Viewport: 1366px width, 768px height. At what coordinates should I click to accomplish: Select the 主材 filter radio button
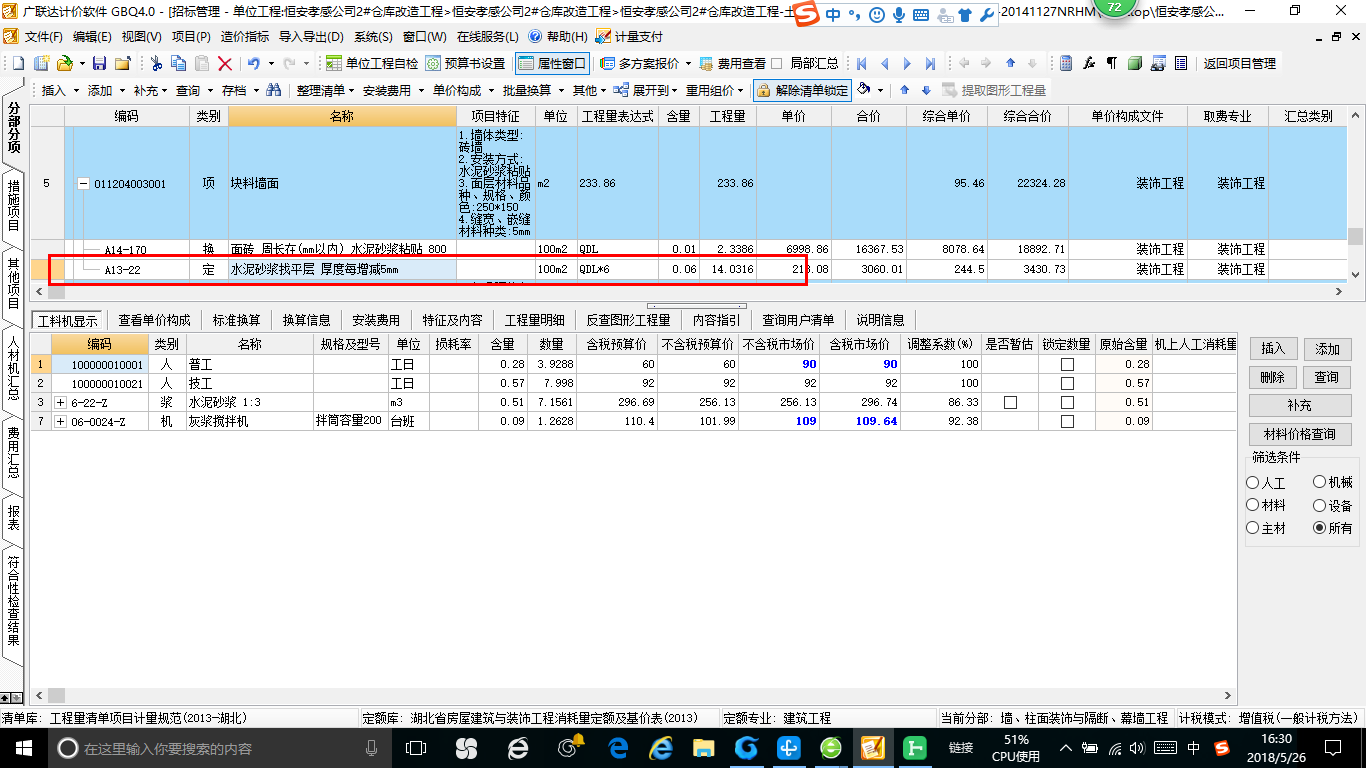tap(1253, 528)
